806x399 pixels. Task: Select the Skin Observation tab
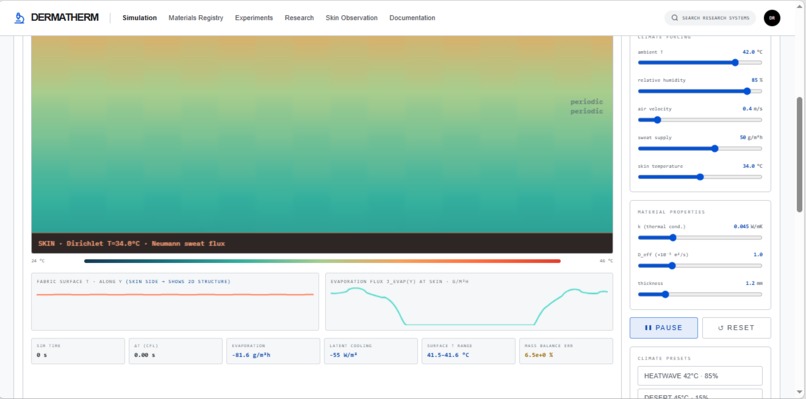352,18
